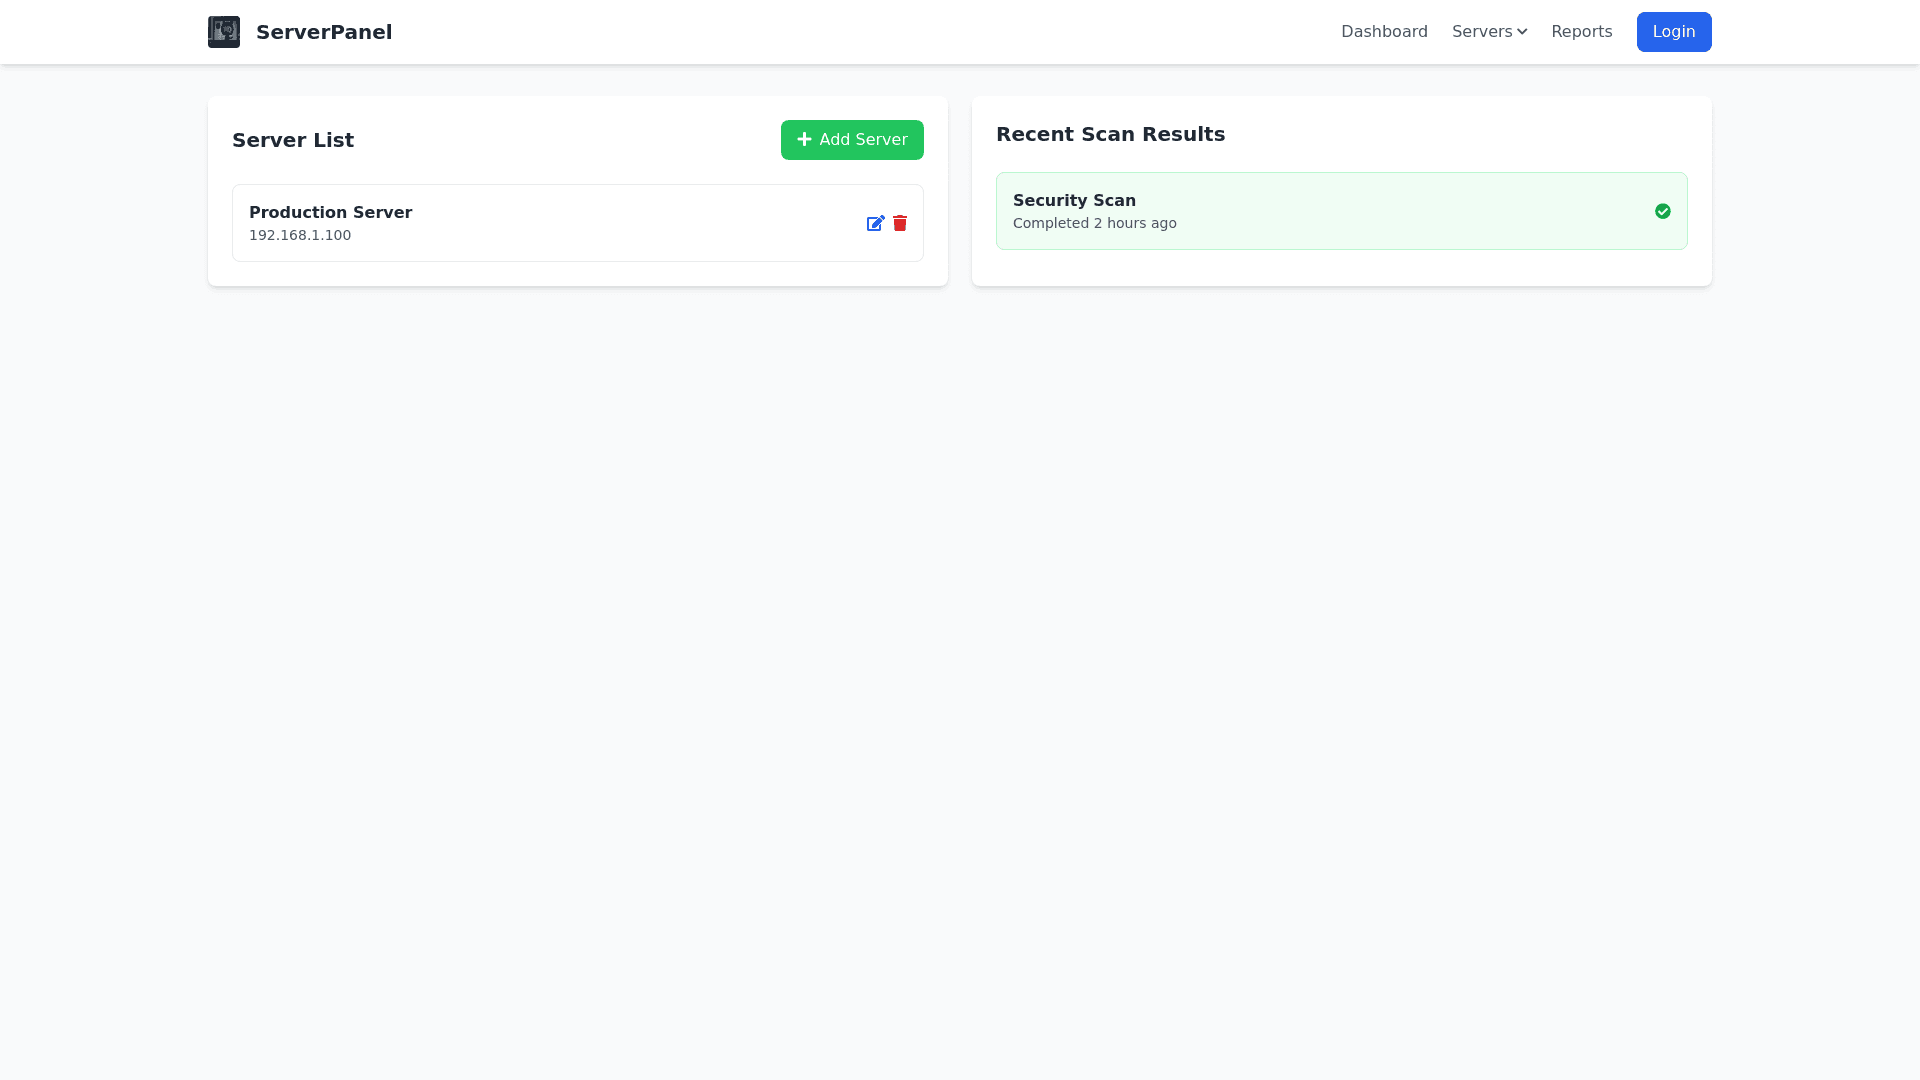Screen dimensions: 1920x1080
Task: Click the 192.168.1.100 IP address
Action: coord(300,235)
